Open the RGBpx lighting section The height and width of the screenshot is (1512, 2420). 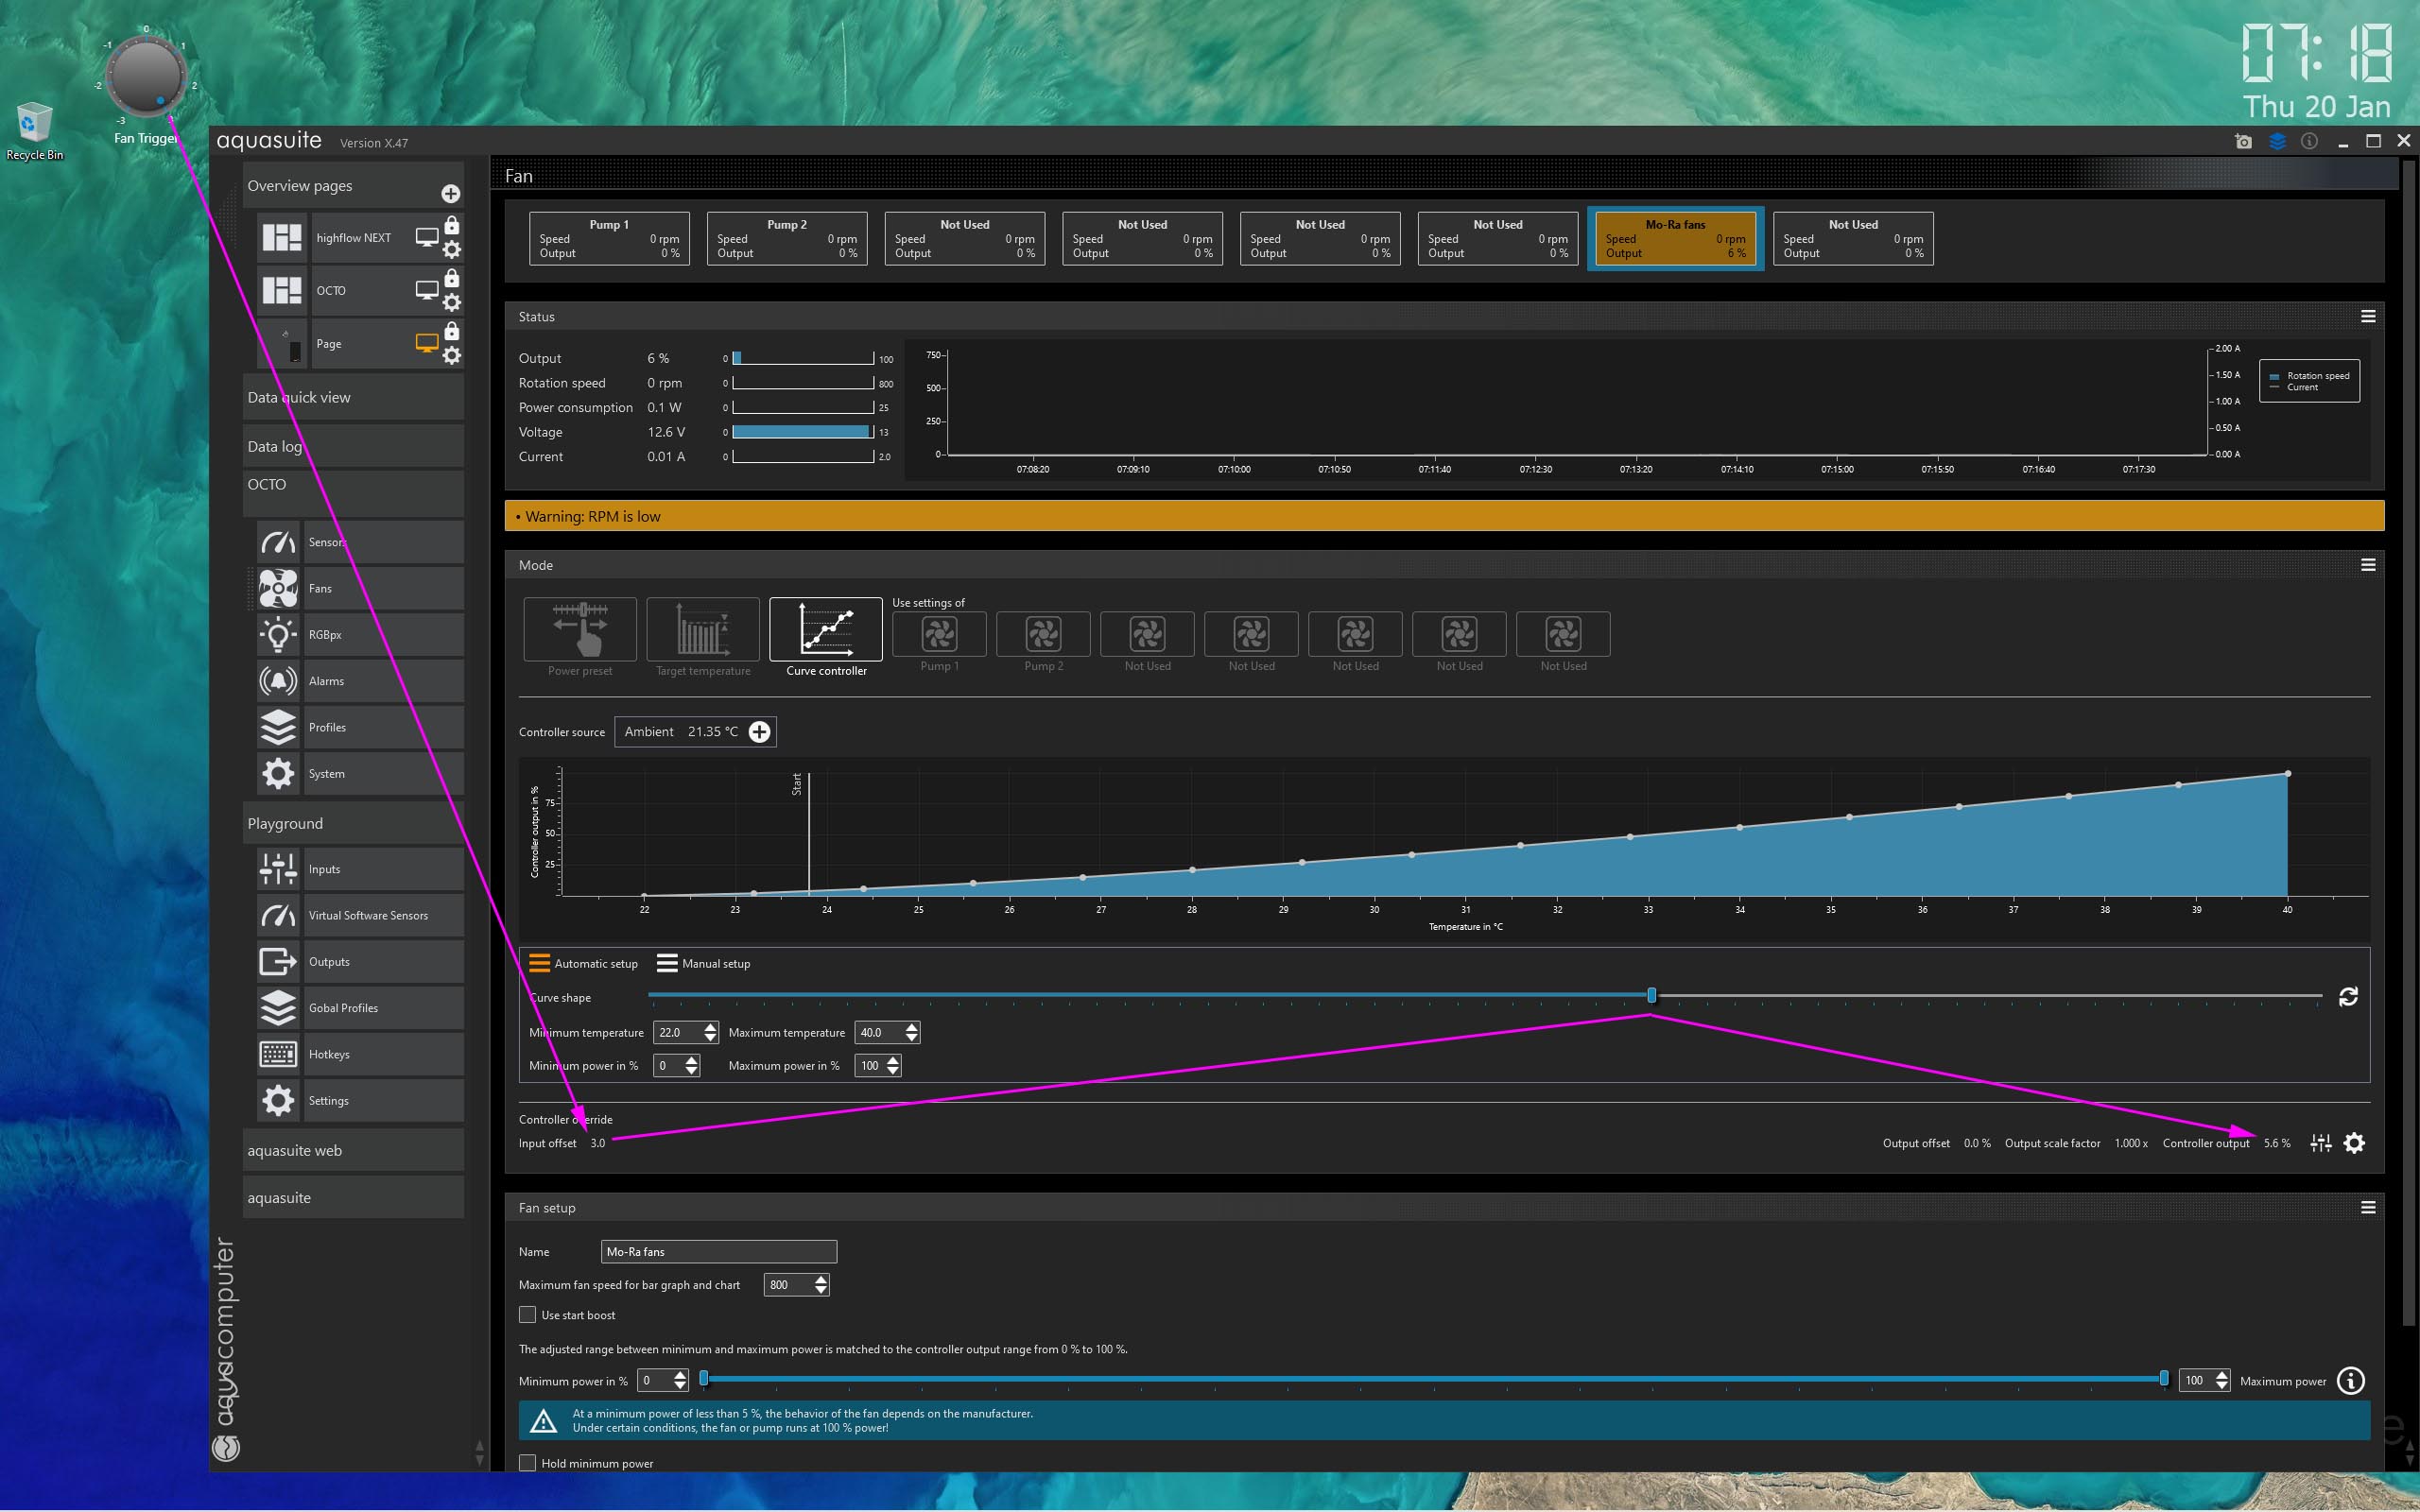click(x=324, y=635)
